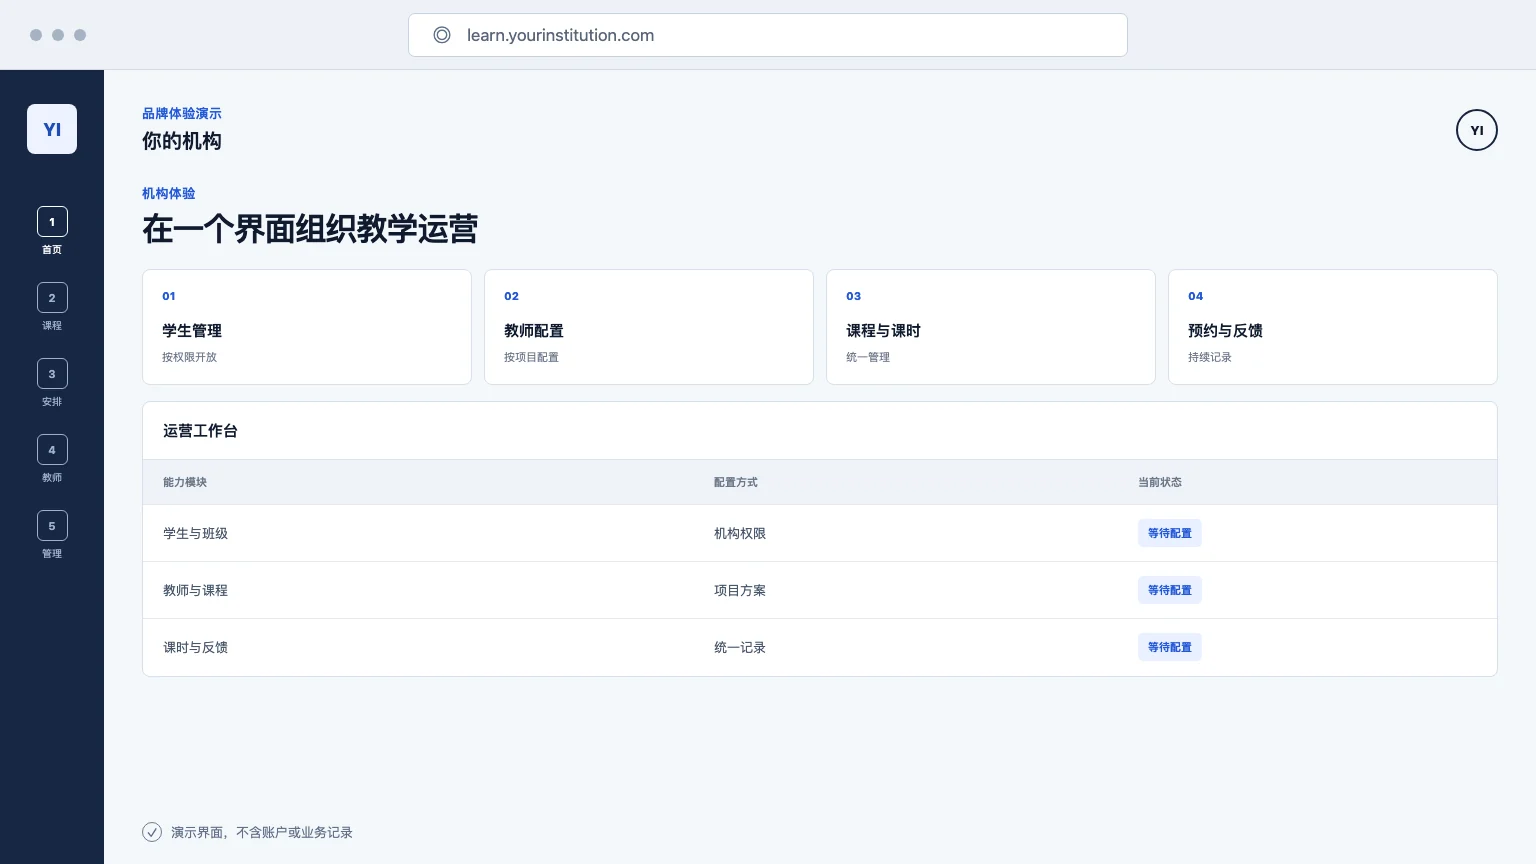1536x864 pixels.
Task: Click the 在一个界面组织教学运营 headline
Action: click(310, 229)
